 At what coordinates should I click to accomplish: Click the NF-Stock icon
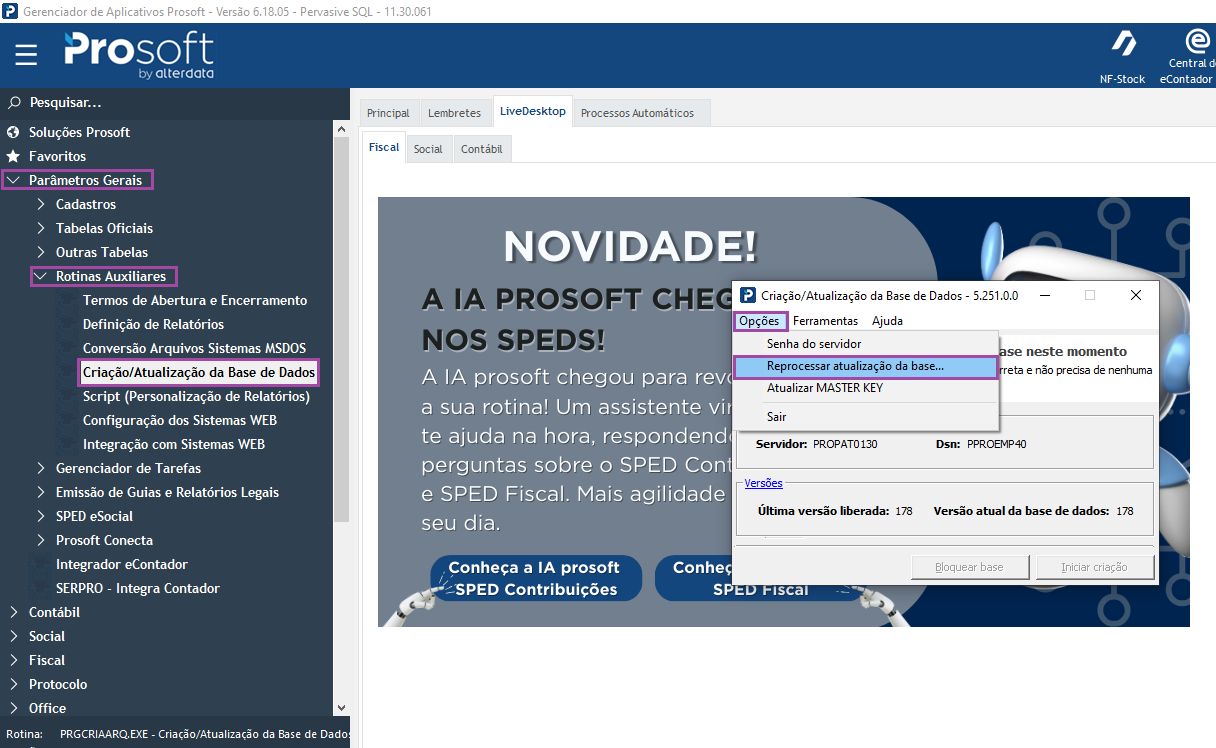1123,43
